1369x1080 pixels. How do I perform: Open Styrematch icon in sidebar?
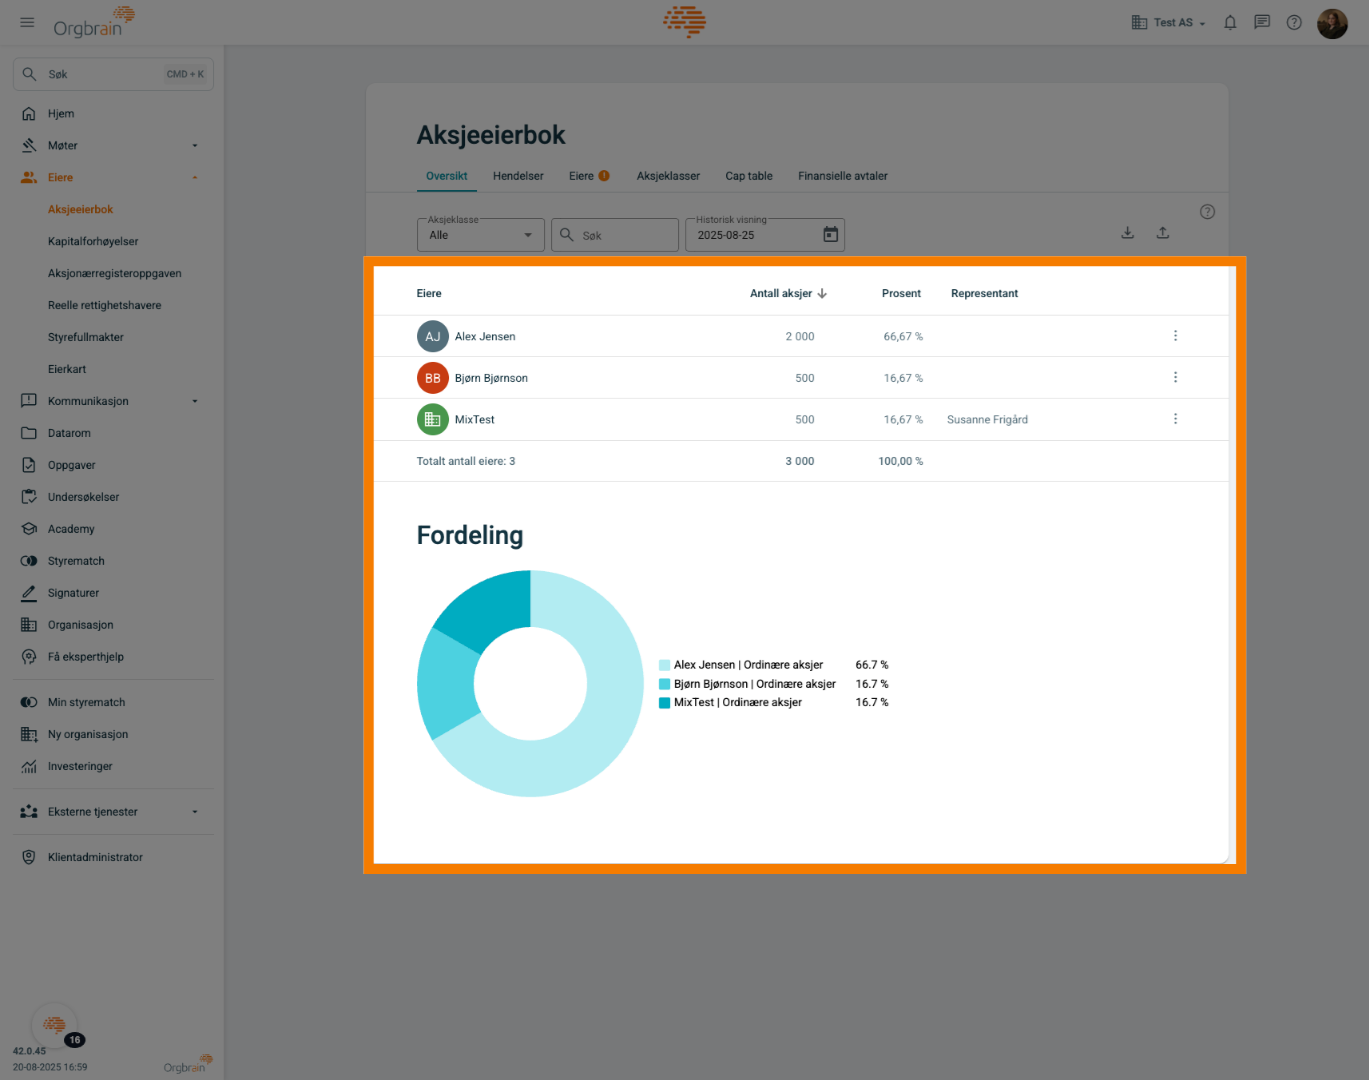29,561
